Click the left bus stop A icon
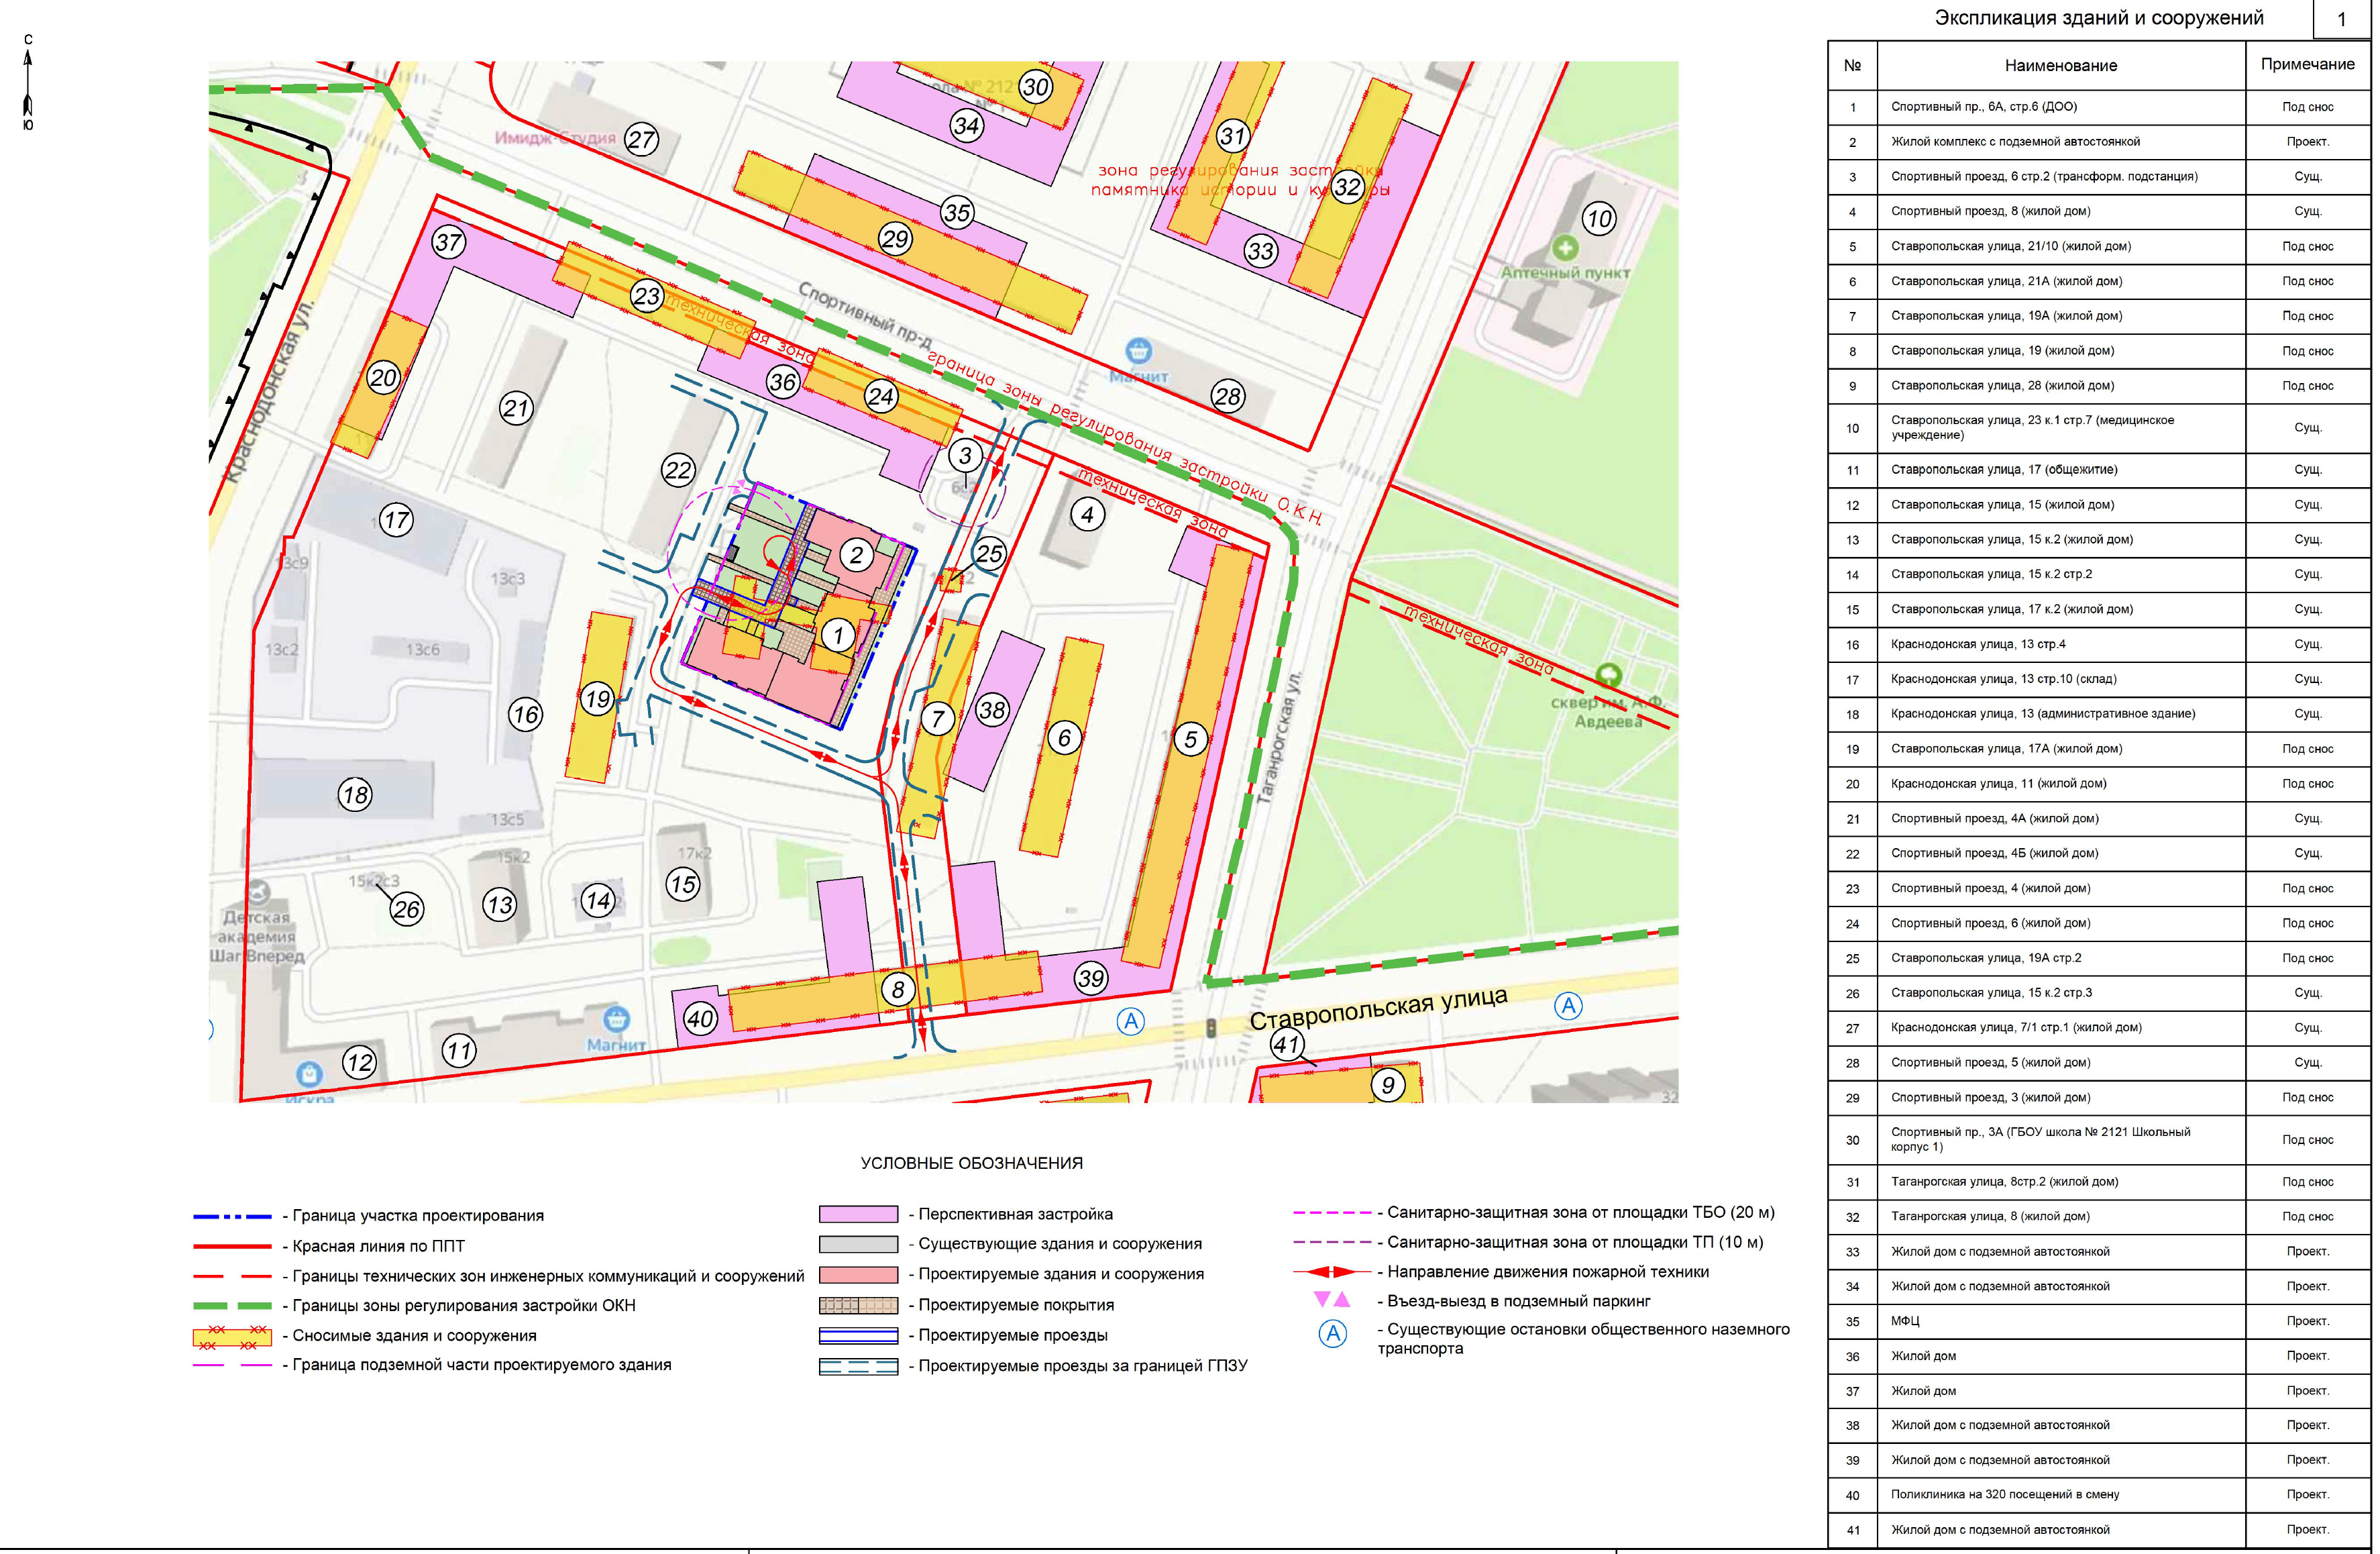Viewport: 2380px width, 1554px height. [1131, 1021]
